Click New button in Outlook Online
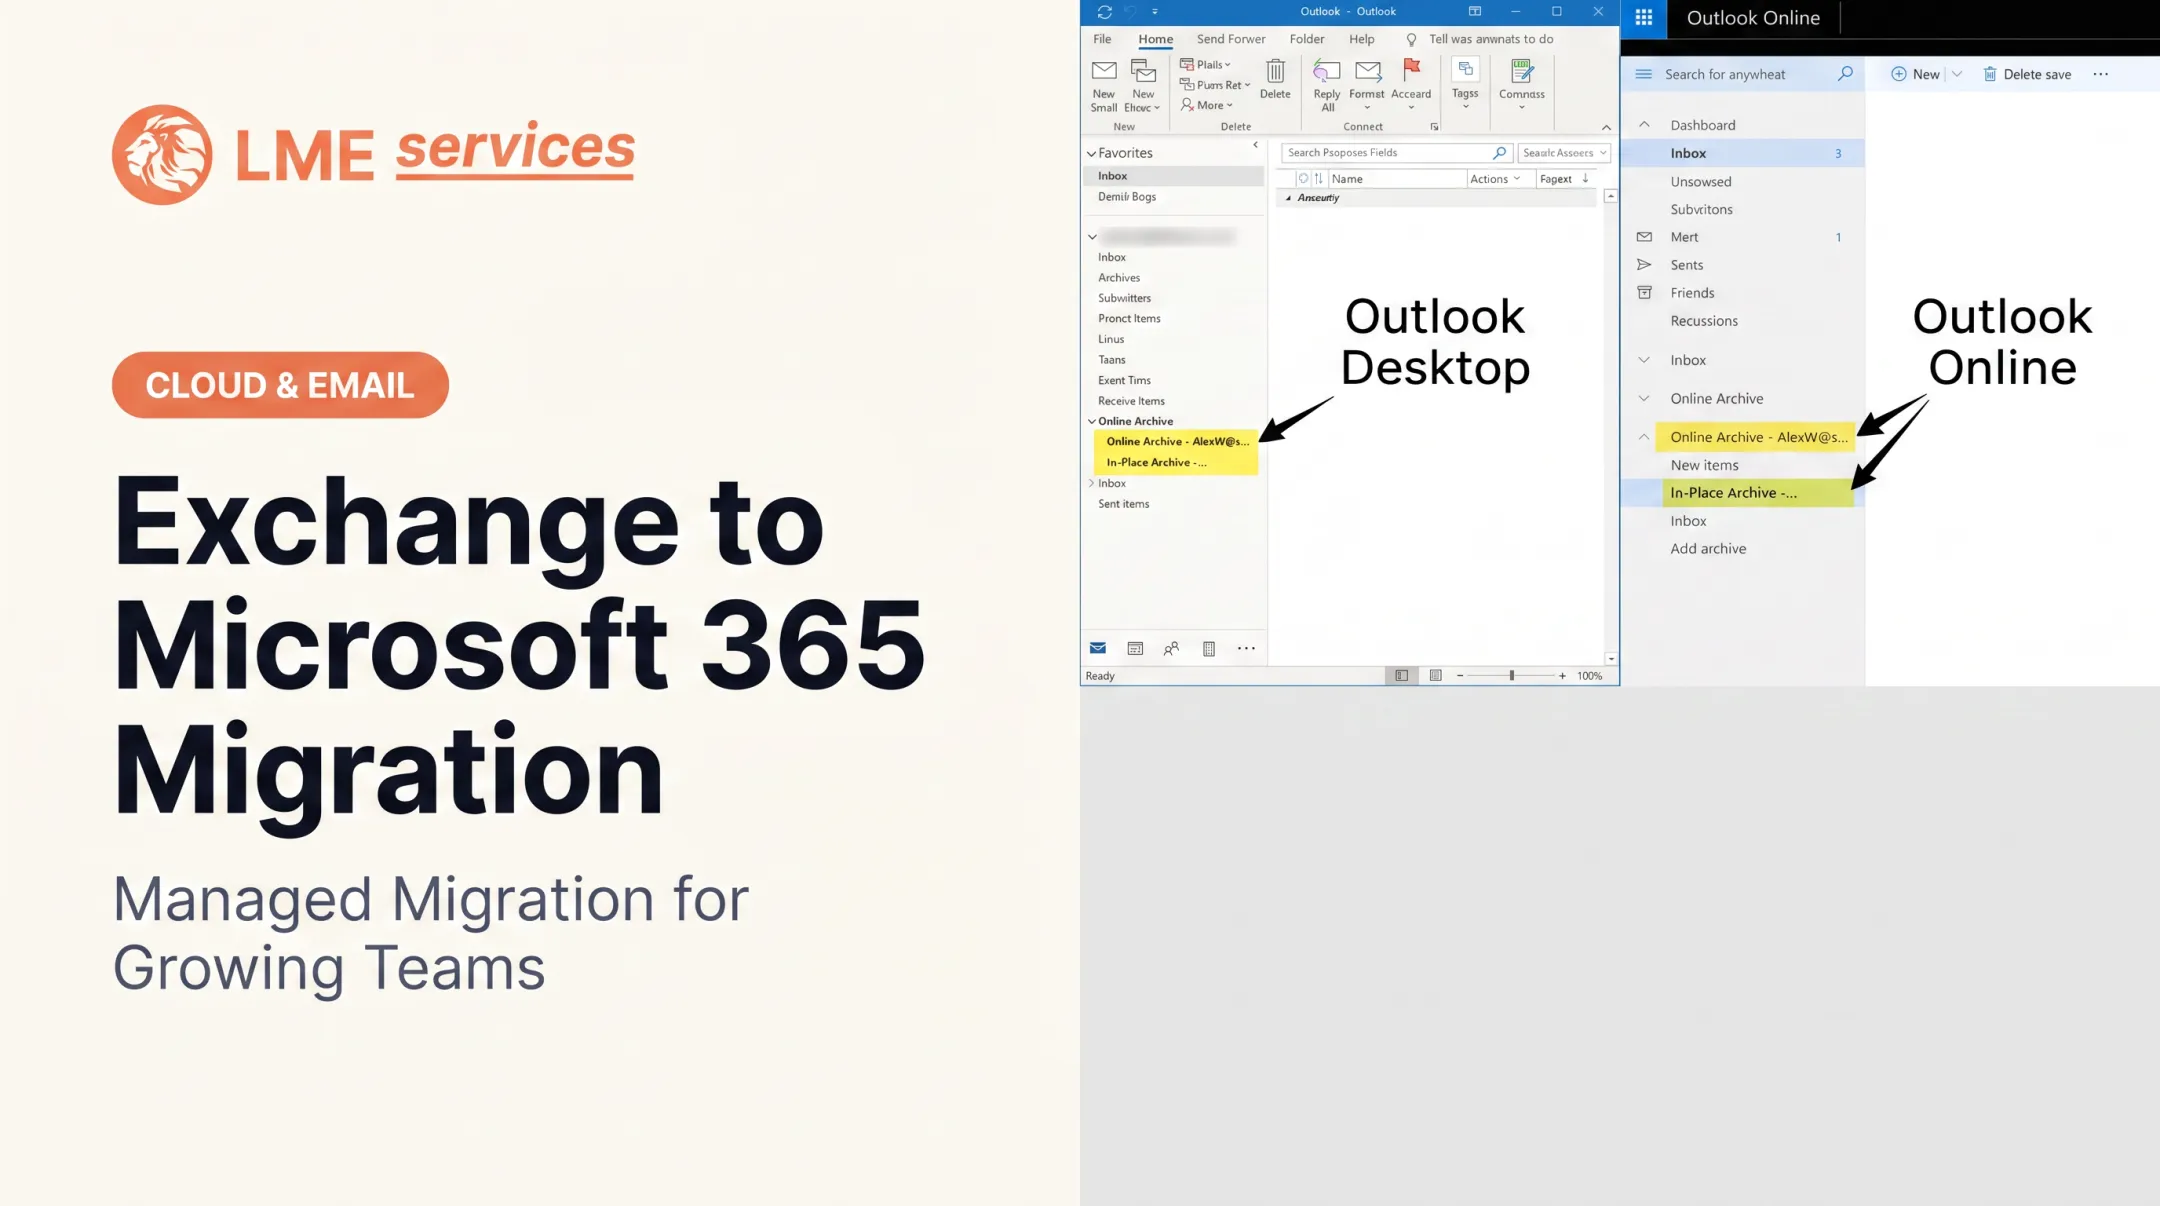Viewport: 2160px width, 1206px height. point(1915,74)
